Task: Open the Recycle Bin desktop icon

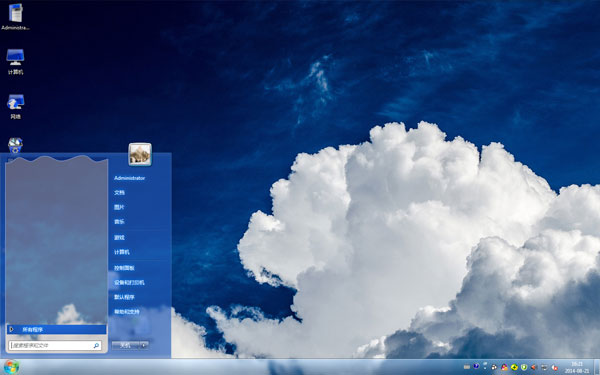Action: [15, 146]
